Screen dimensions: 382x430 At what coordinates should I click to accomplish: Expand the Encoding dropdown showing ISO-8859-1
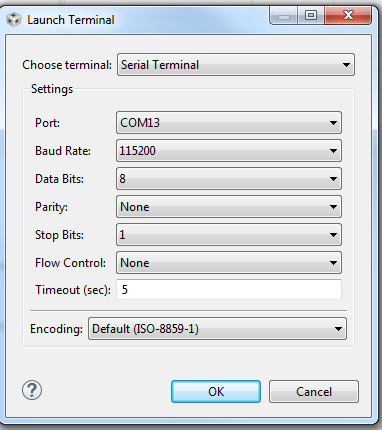coord(217,329)
